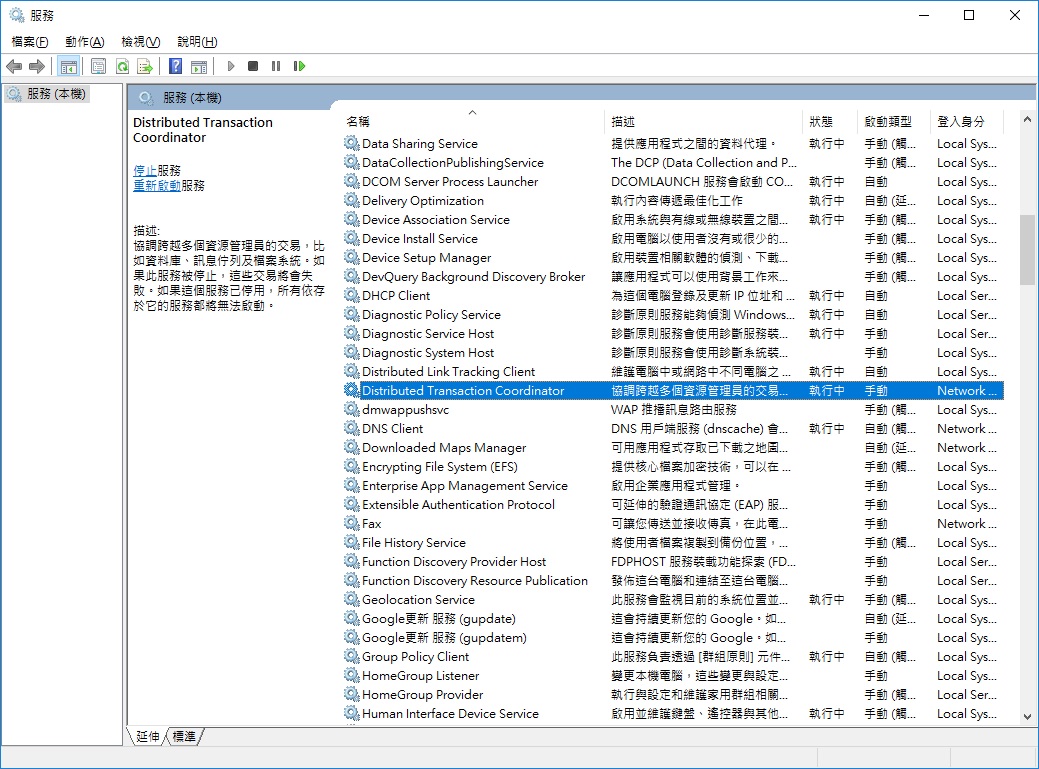Open the Properties toolbar icon
The image size is (1039, 769).
click(x=97, y=66)
